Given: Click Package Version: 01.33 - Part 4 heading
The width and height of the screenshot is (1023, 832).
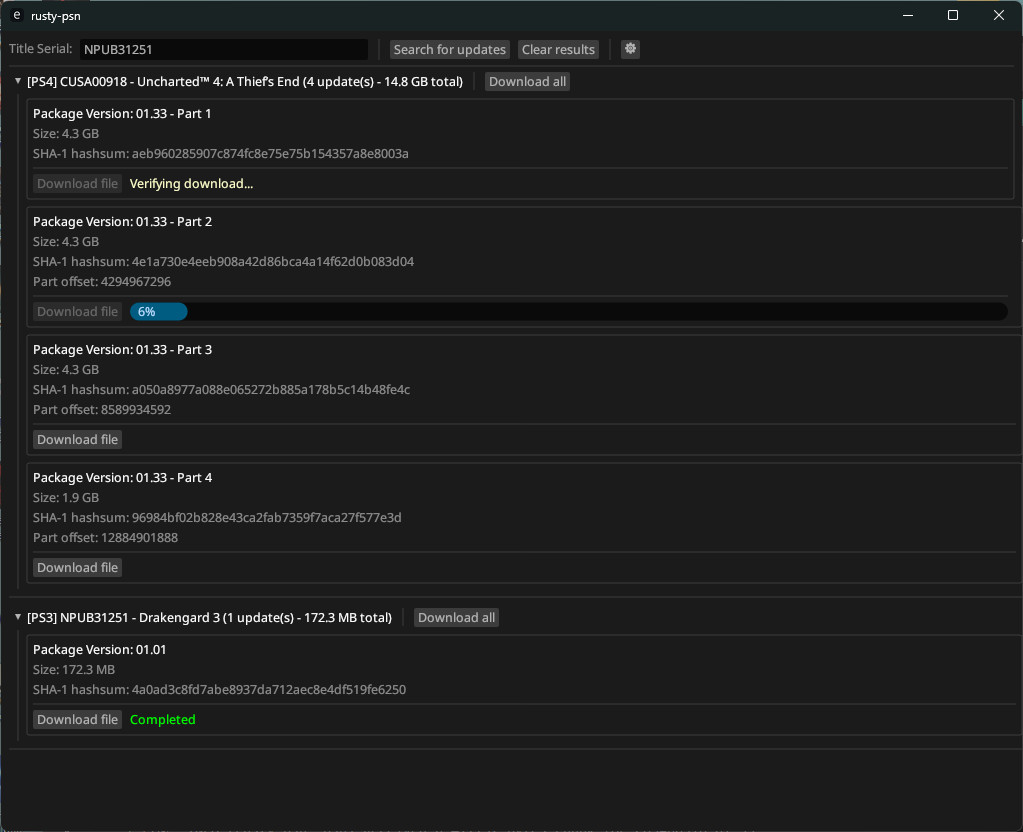Looking at the screenshot, I should 122,478.
